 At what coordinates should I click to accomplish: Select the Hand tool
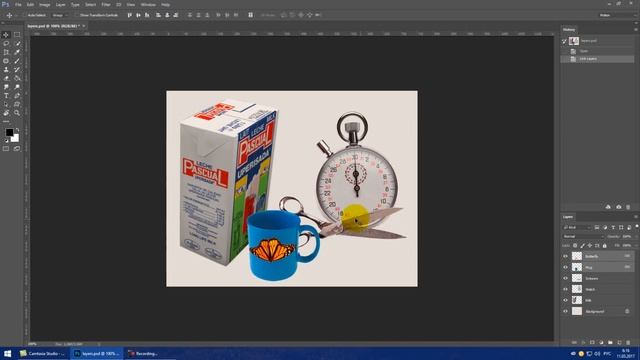(6, 113)
